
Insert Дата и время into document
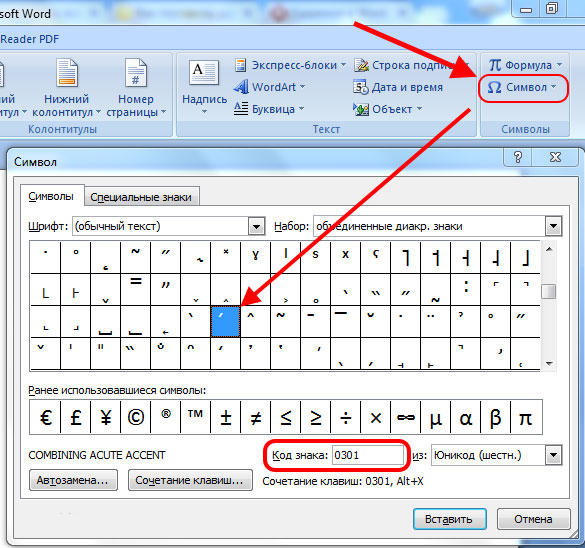[x=398, y=87]
